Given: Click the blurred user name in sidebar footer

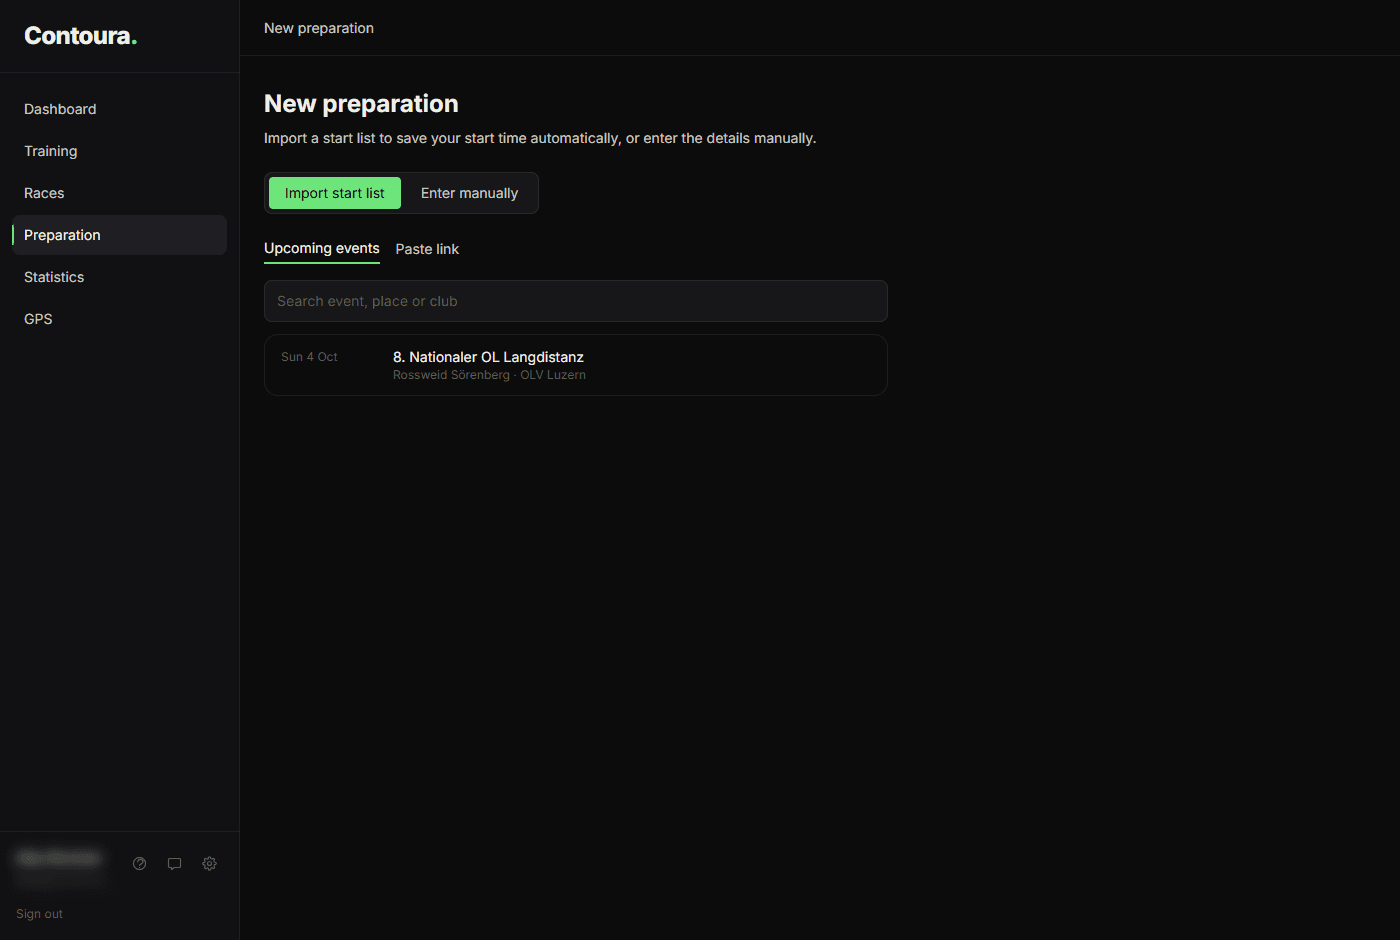Looking at the screenshot, I should pyautogui.click(x=60, y=858).
